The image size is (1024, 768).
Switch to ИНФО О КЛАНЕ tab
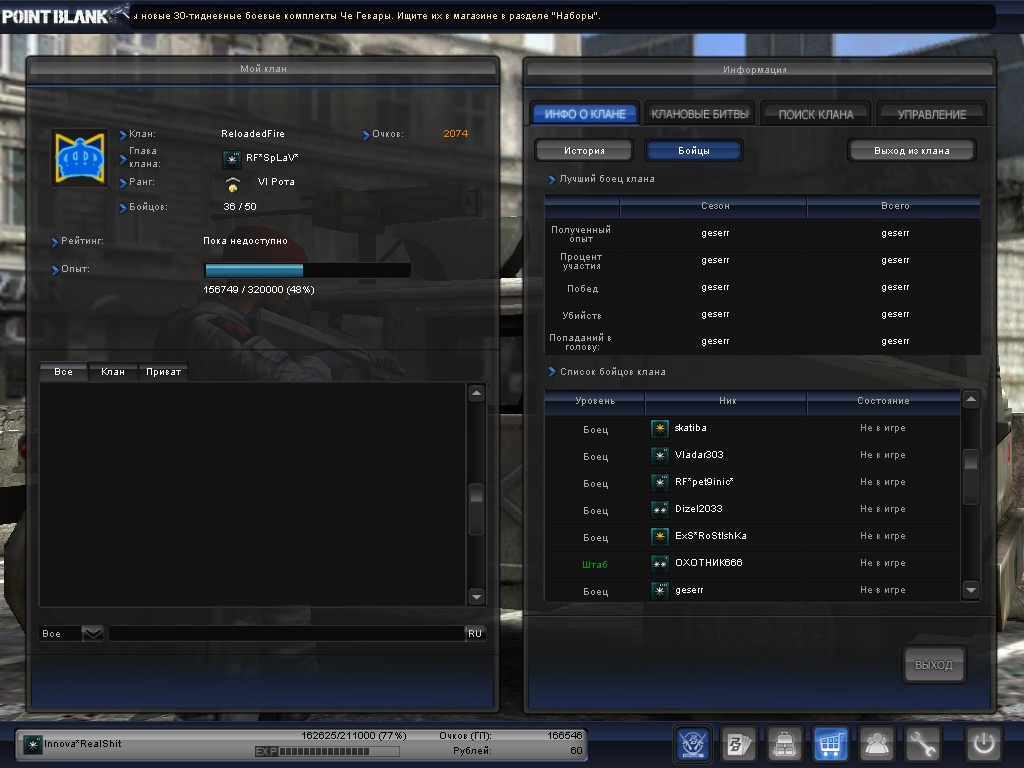[x=584, y=114]
